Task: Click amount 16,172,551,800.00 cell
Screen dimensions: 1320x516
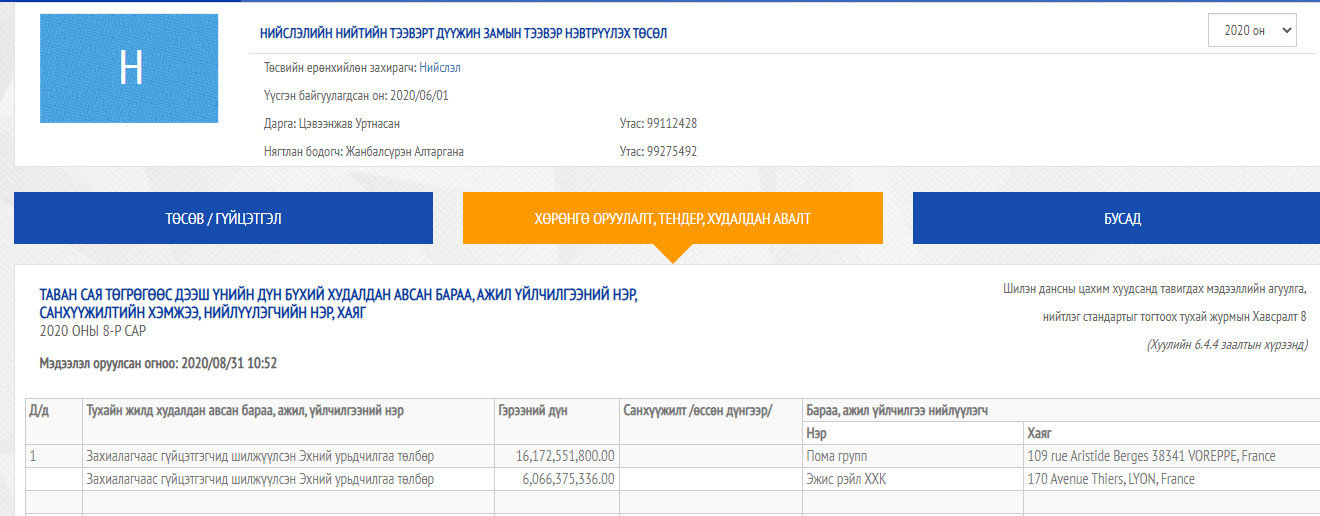Action: point(557,456)
